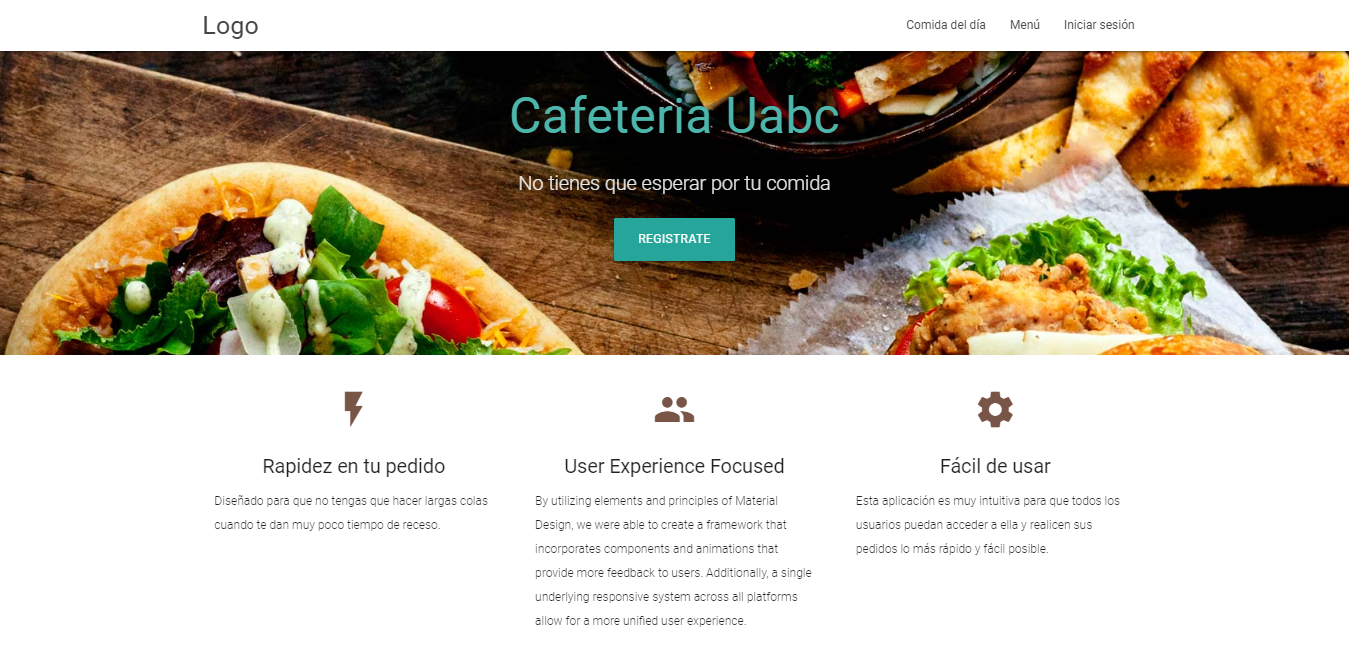The image size is (1349, 658).
Task: Select the Cafeteria Uabc heading
Action: (x=674, y=116)
